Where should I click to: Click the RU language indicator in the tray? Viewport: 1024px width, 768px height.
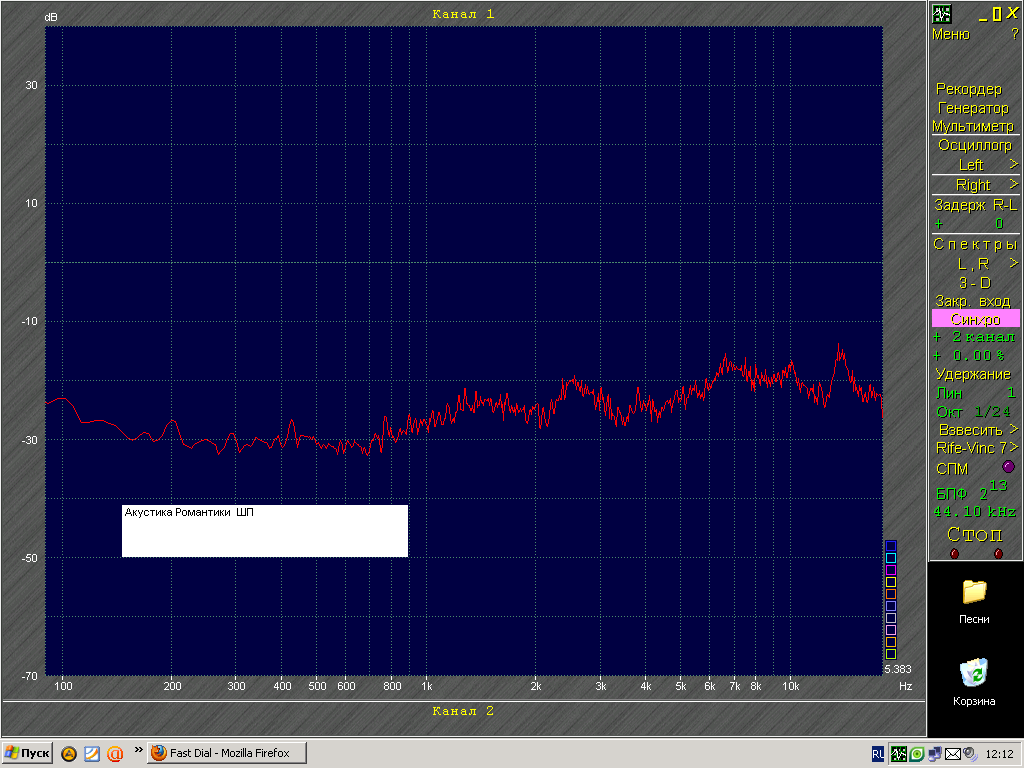click(878, 754)
